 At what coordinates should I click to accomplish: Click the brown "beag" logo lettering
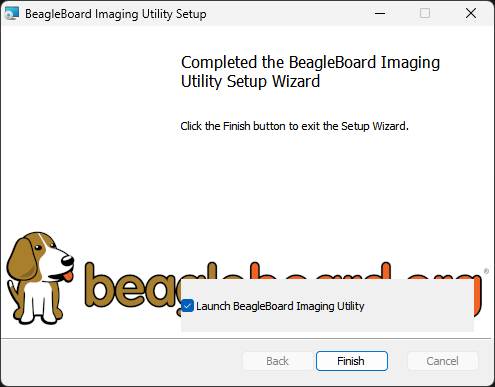coord(132,287)
